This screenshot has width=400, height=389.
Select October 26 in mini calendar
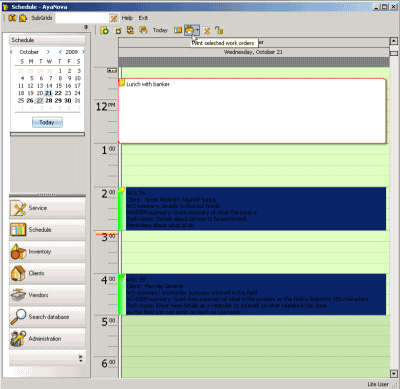pos(30,100)
